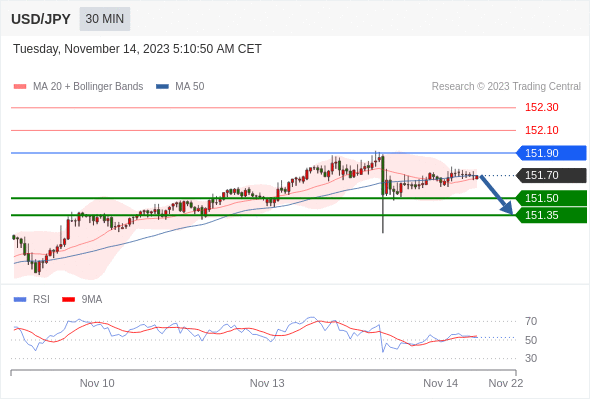Click the pink MA 20 legend swatch
Image resolution: width=590 pixels, height=400 pixels.
tap(20, 87)
